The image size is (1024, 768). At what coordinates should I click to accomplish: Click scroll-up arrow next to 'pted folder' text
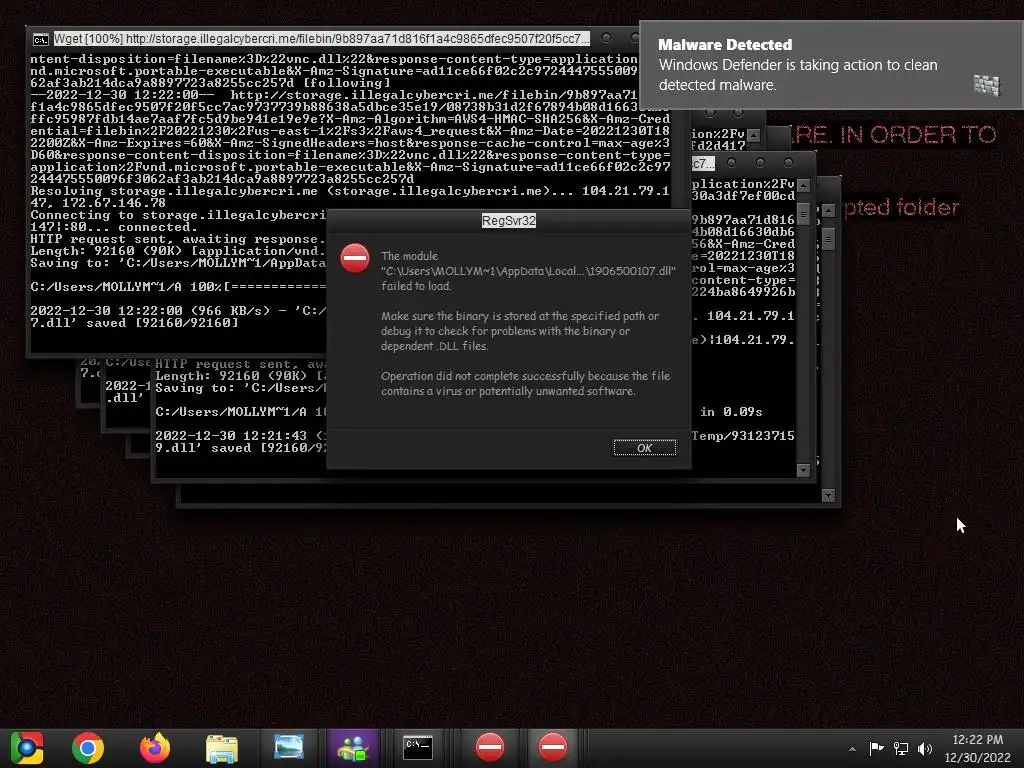click(x=828, y=210)
